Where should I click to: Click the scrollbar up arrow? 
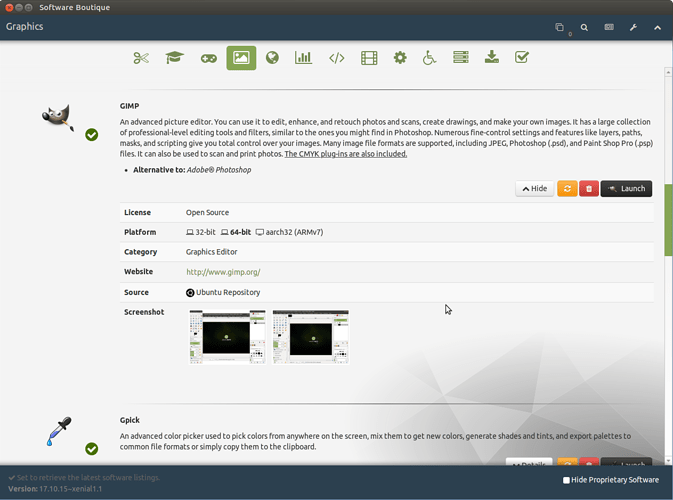click(668, 72)
